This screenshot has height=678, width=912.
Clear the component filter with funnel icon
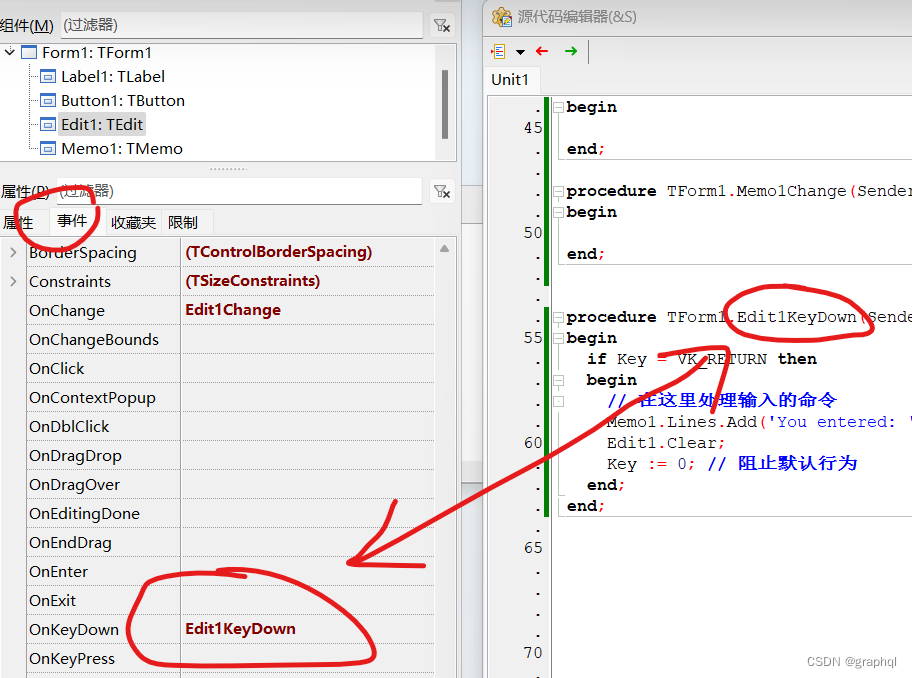coord(441,26)
